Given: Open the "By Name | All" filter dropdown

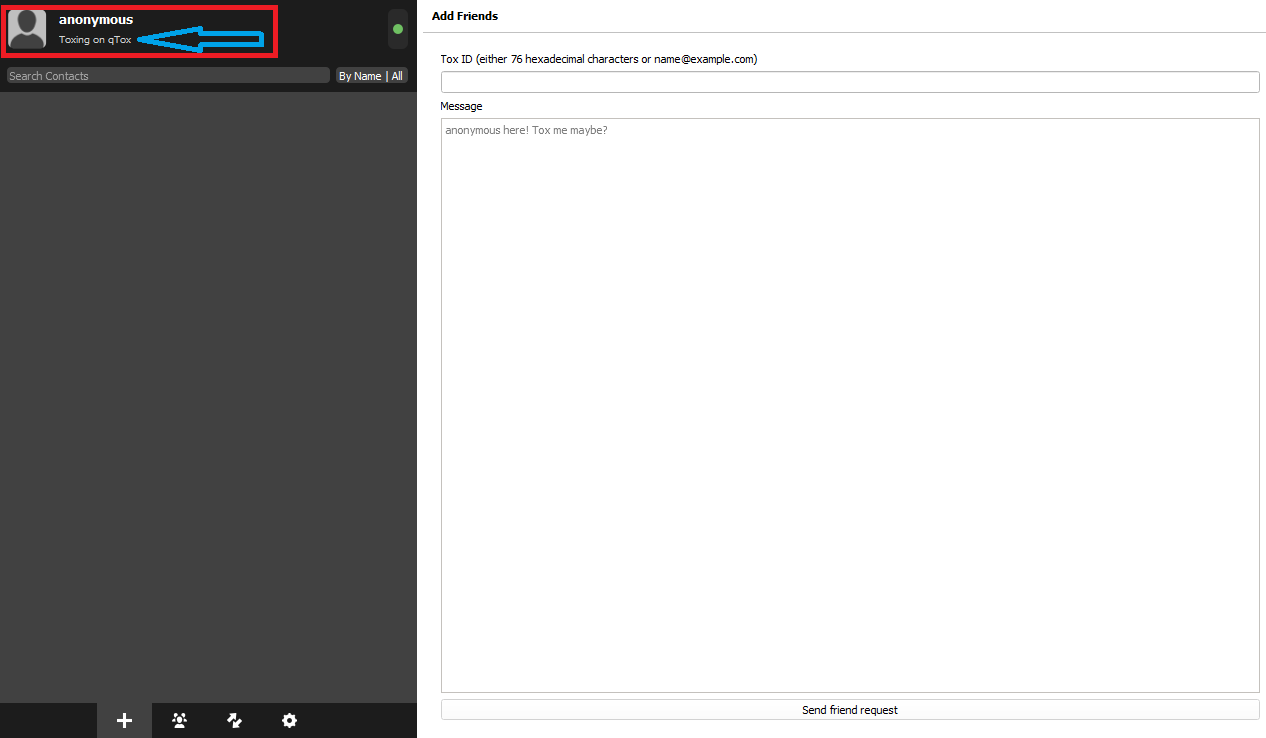Looking at the screenshot, I should pos(371,76).
